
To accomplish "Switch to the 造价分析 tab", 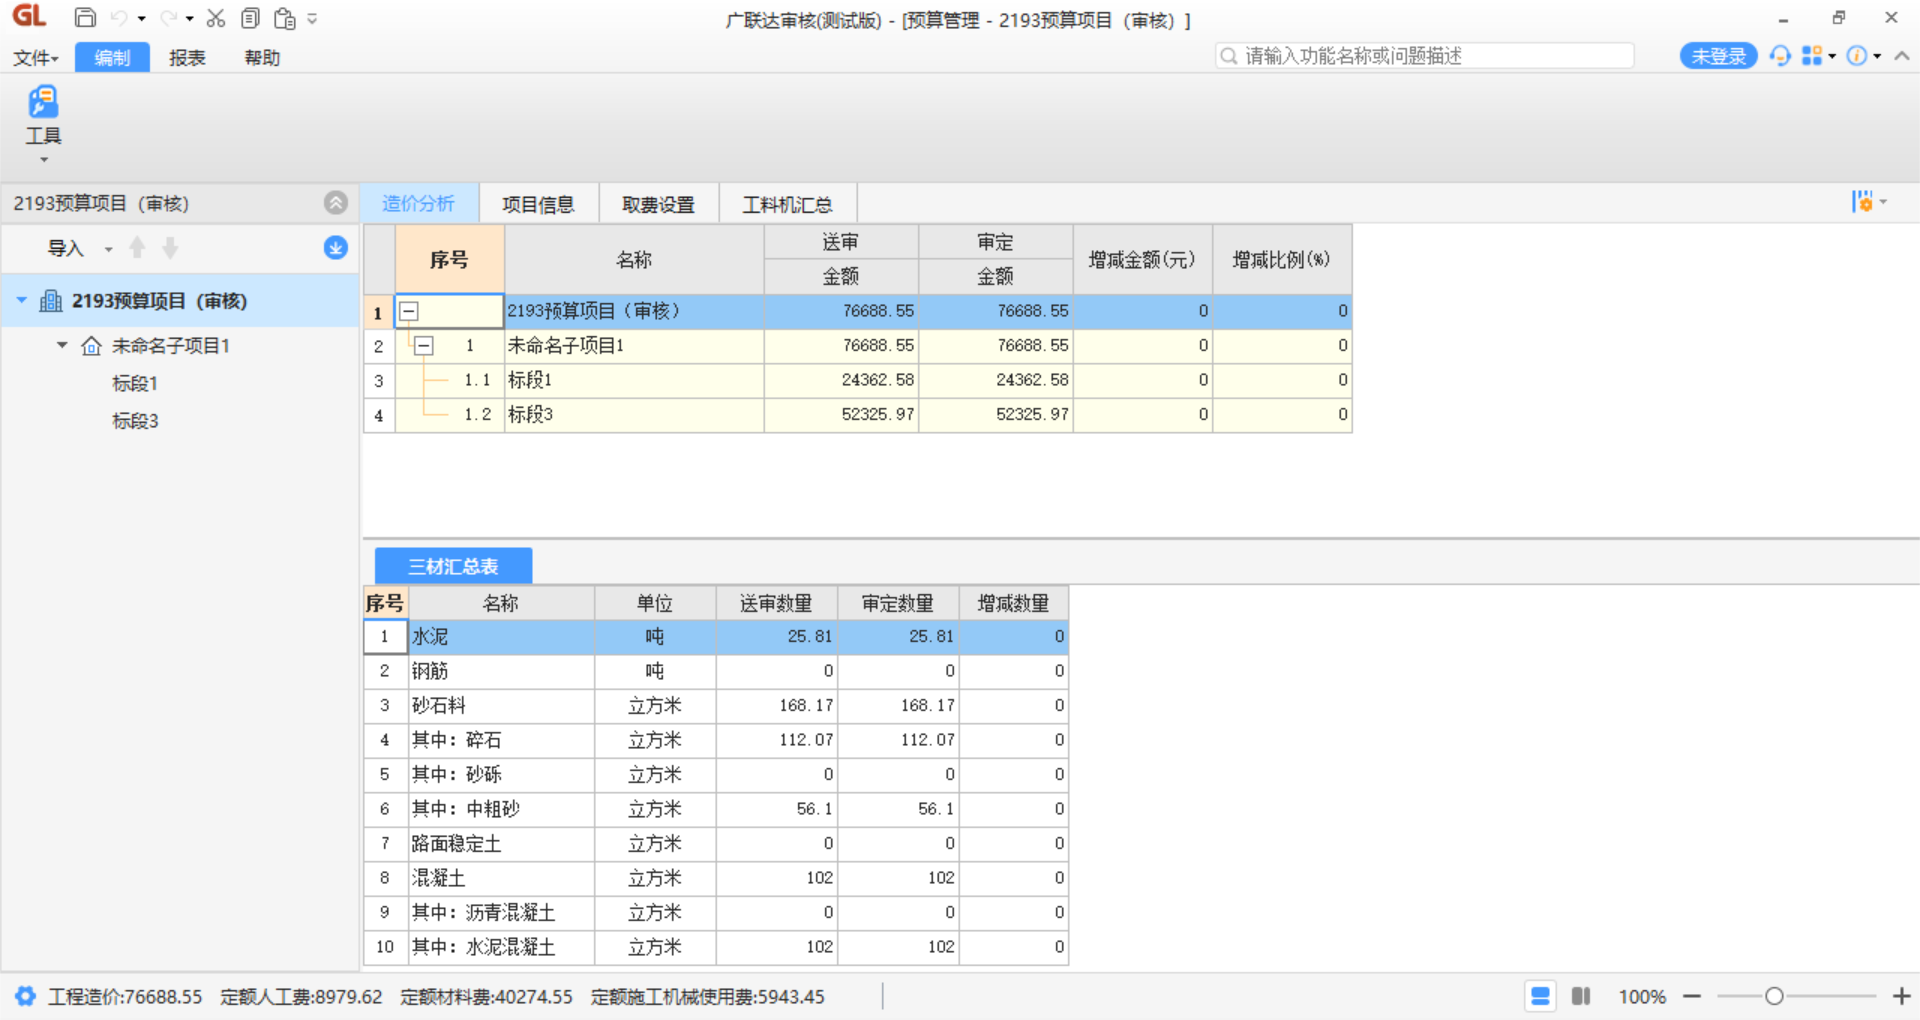I will pyautogui.click(x=418, y=204).
